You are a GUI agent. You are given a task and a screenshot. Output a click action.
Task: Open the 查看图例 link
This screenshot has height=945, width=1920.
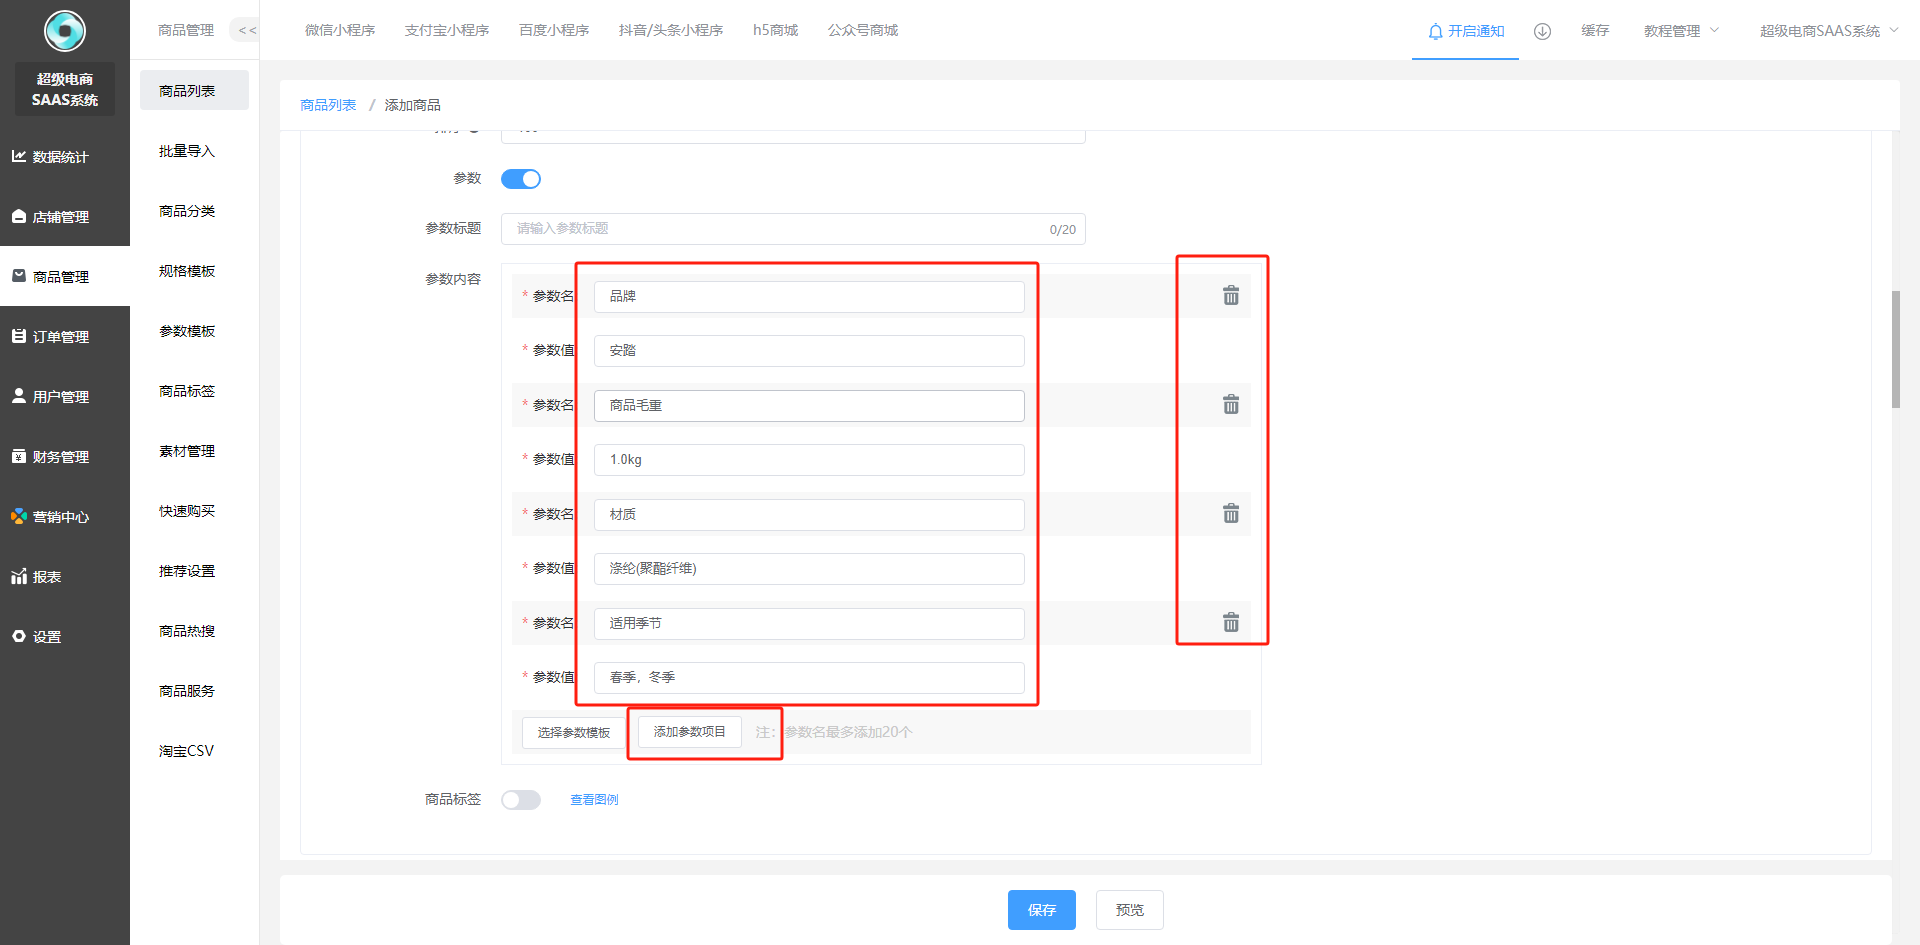(x=594, y=800)
